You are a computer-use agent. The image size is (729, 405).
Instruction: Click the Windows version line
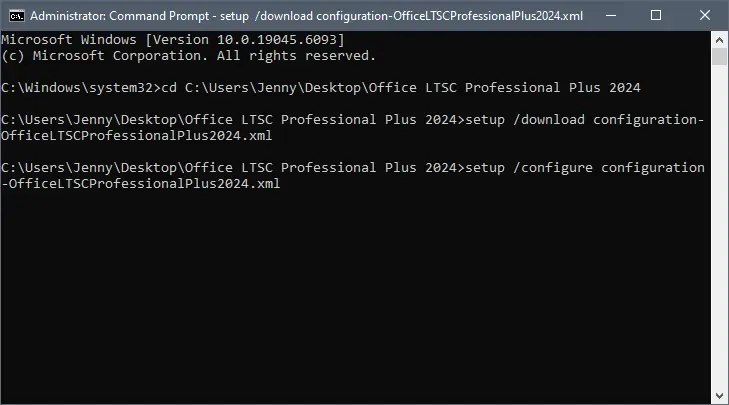pyautogui.click(x=172, y=40)
